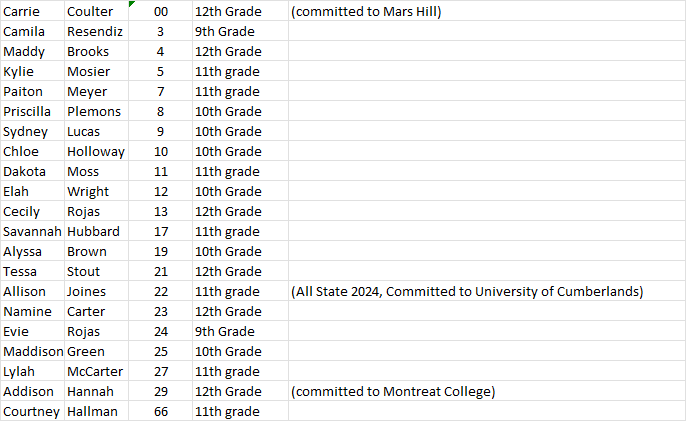The width and height of the screenshot is (686, 421).
Task: Select the first name cell Savannah
Action: (x=32, y=231)
